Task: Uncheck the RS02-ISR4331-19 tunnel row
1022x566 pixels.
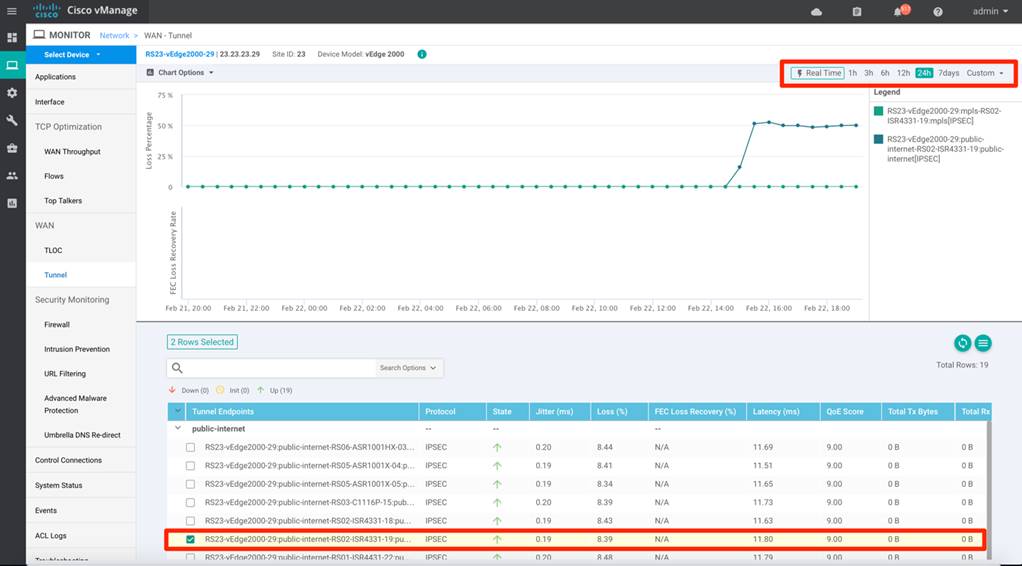Action: (190, 539)
